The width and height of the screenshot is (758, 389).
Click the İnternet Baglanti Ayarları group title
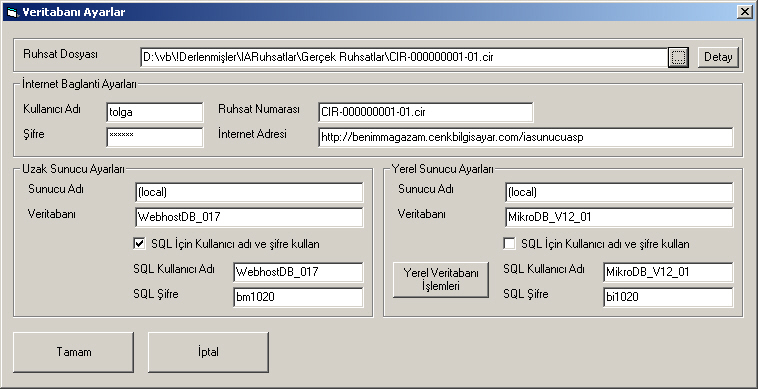pos(79,84)
